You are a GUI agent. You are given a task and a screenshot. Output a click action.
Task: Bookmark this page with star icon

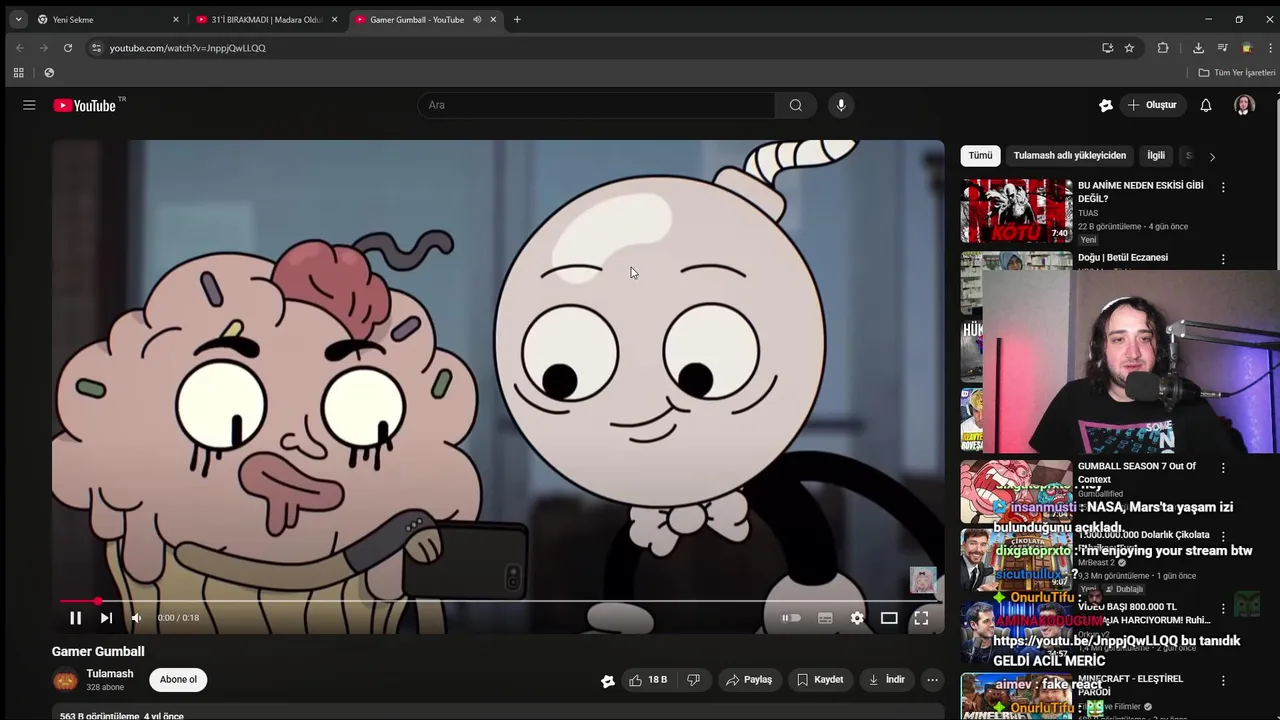[x=1129, y=47]
